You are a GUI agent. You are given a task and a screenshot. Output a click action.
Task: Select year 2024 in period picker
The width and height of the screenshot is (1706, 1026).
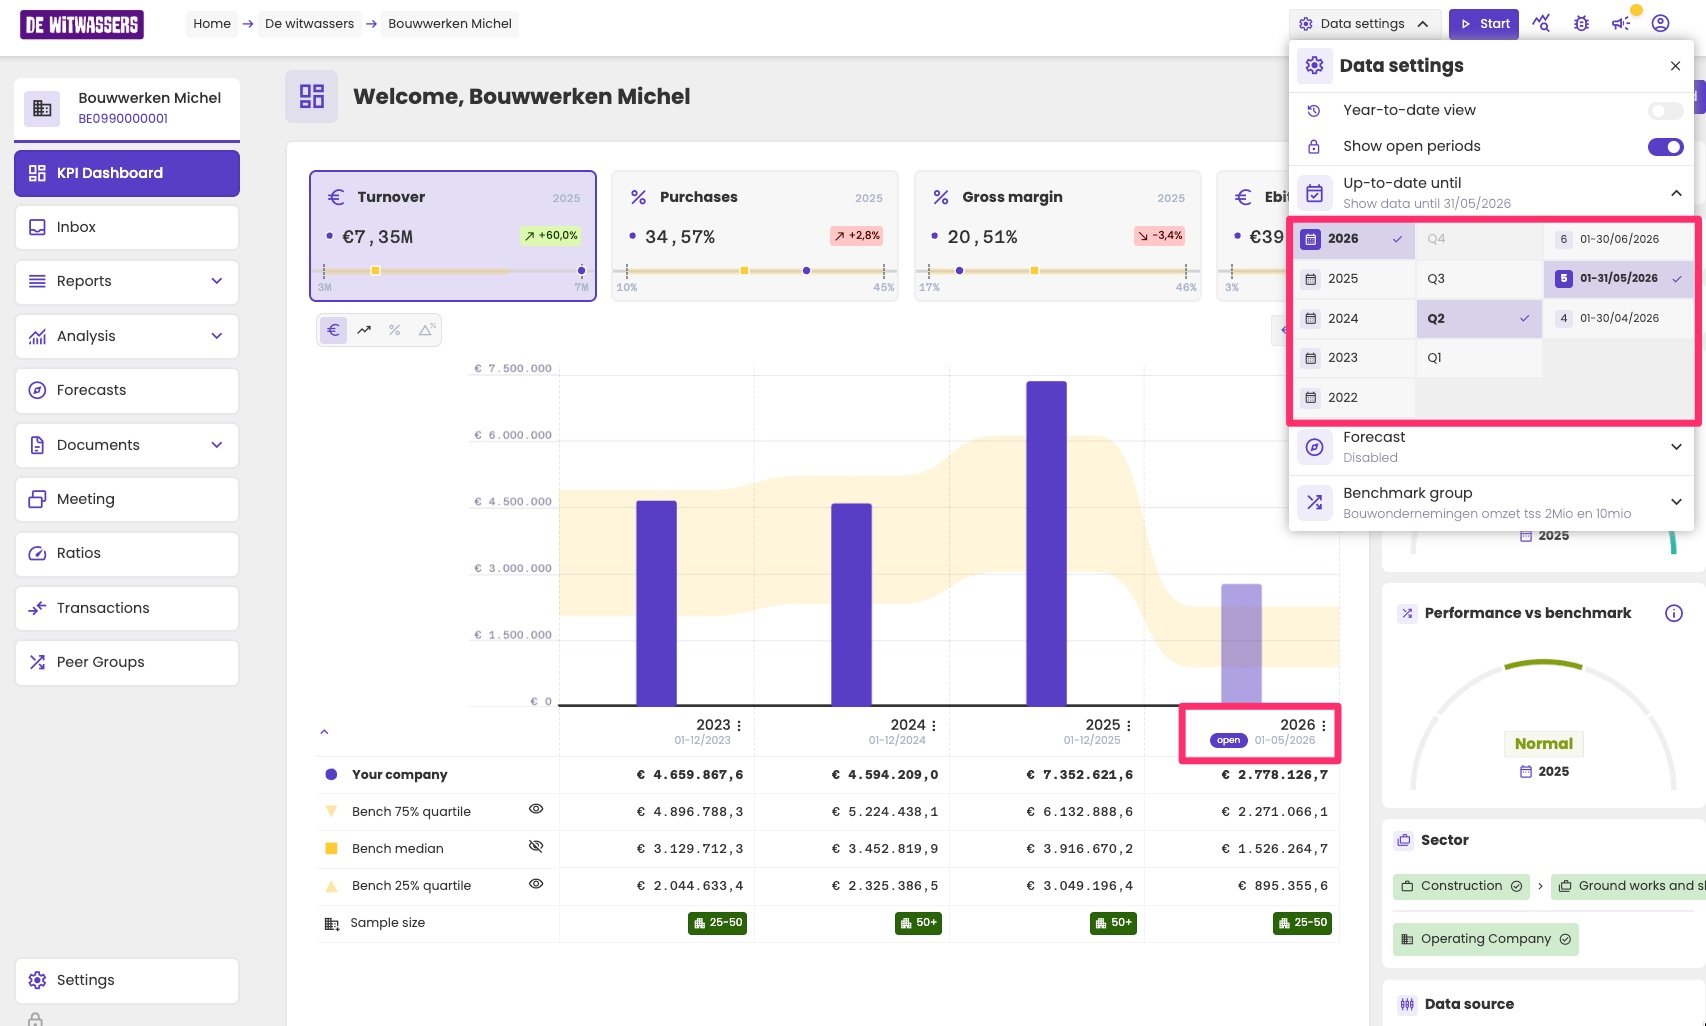[1355, 318]
